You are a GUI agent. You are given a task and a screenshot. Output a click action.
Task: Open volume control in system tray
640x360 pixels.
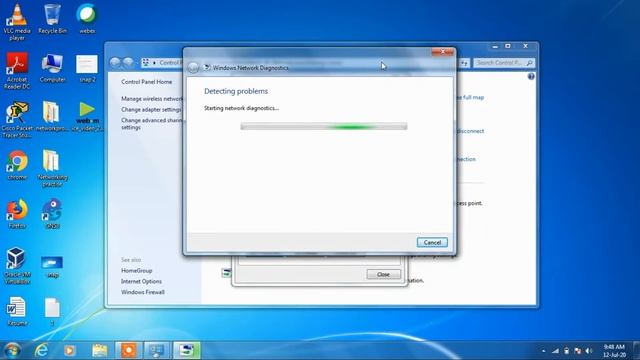589,351
